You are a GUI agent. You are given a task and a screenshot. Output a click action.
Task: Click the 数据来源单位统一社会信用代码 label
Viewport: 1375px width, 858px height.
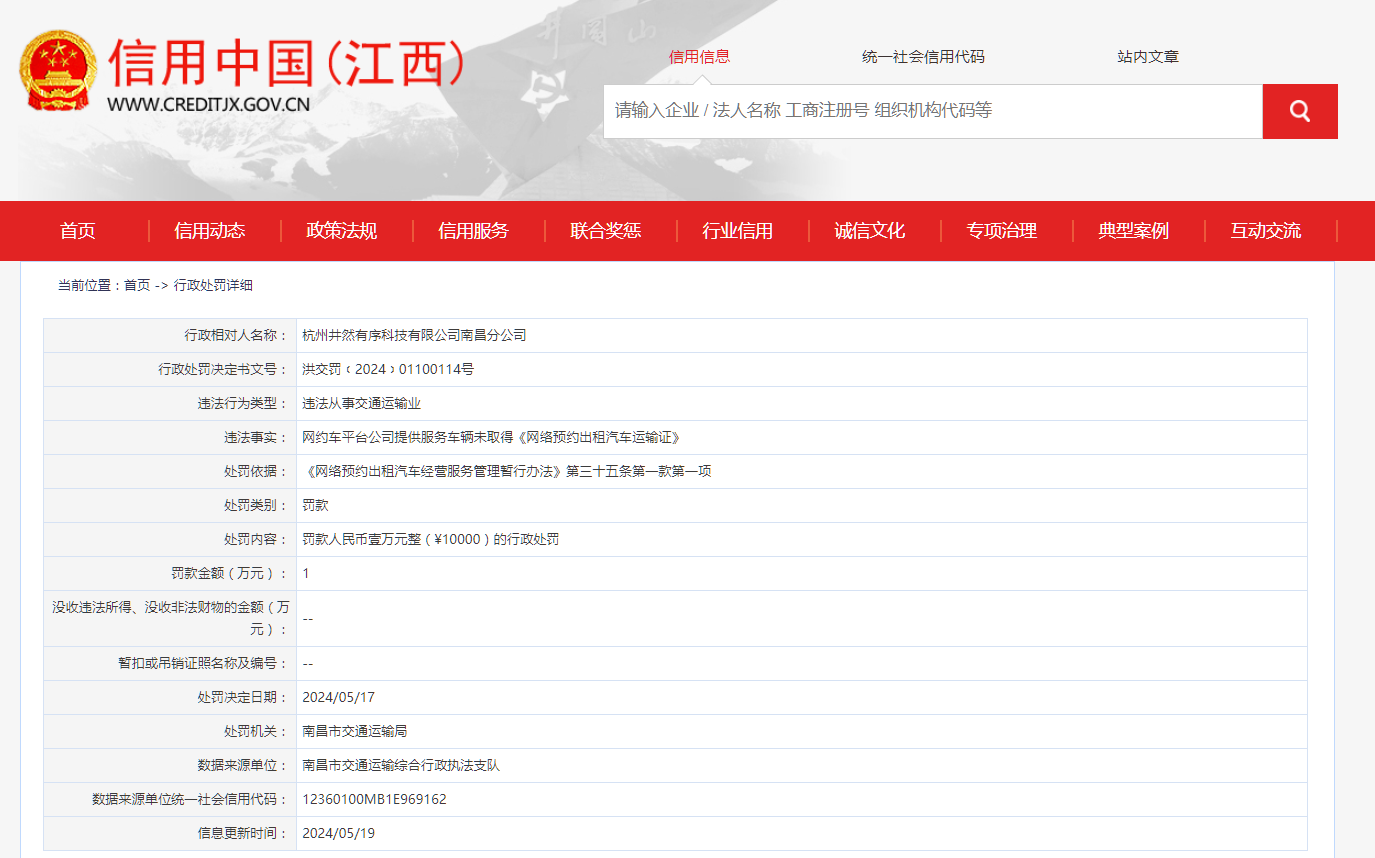(x=190, y=799)
